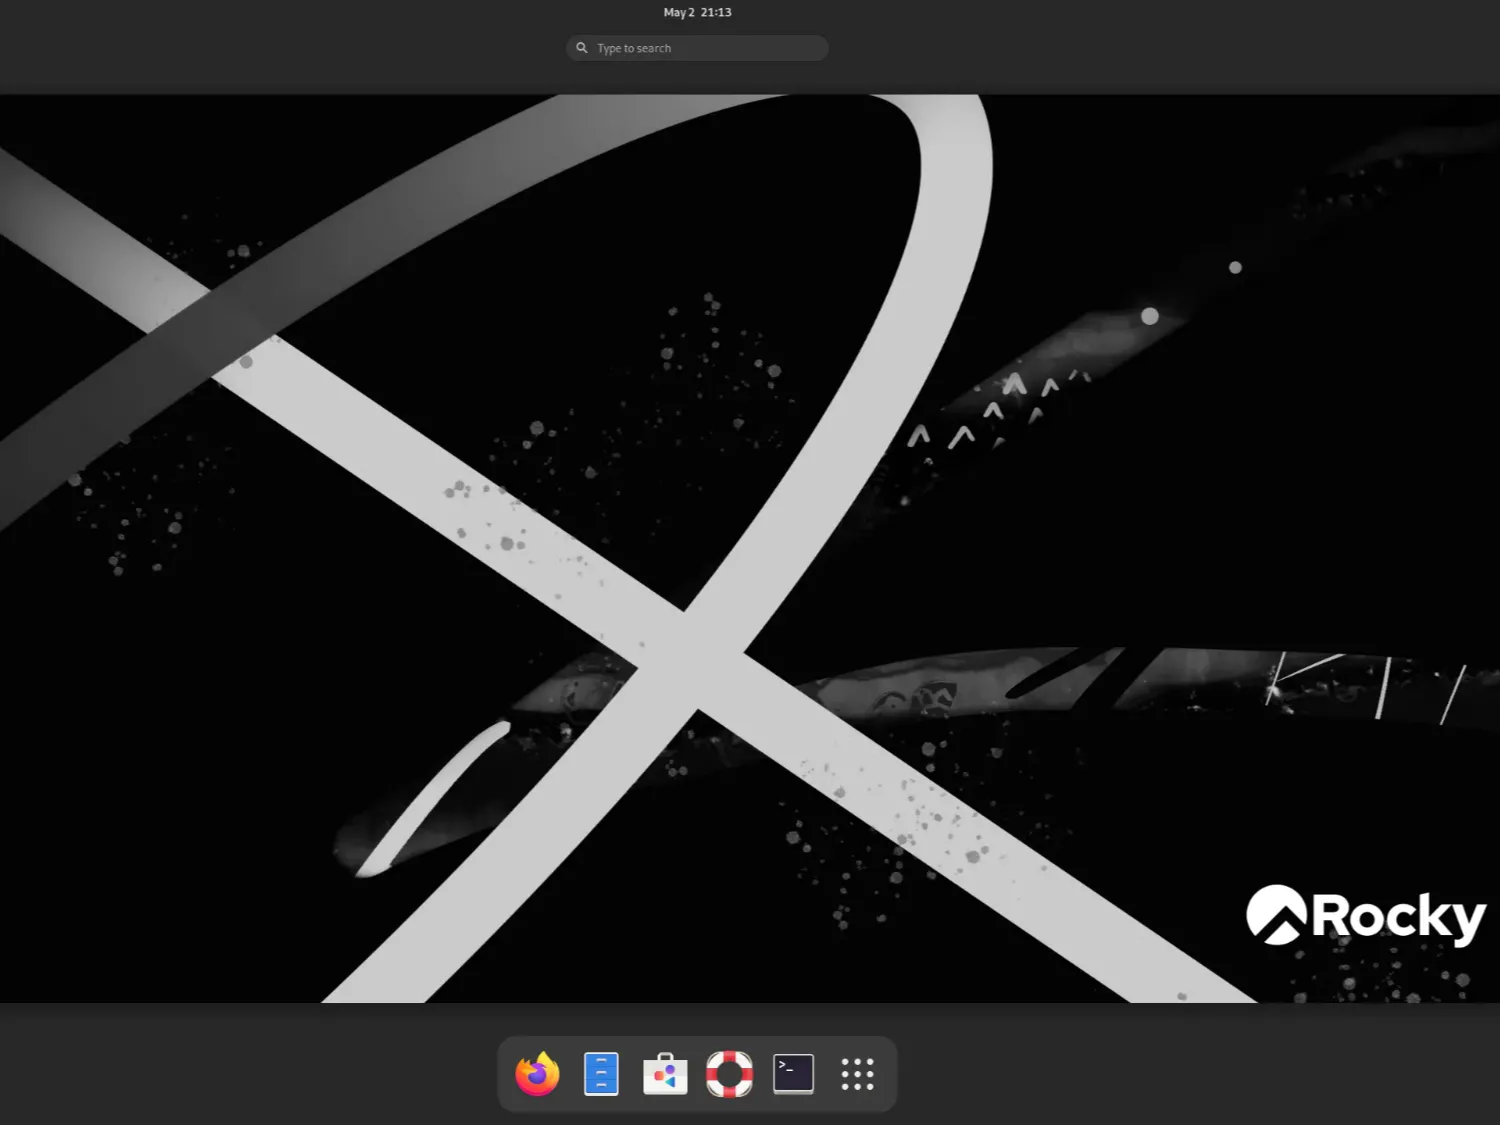Click the nine-dot Show Applications icon

pos(858,1074)
